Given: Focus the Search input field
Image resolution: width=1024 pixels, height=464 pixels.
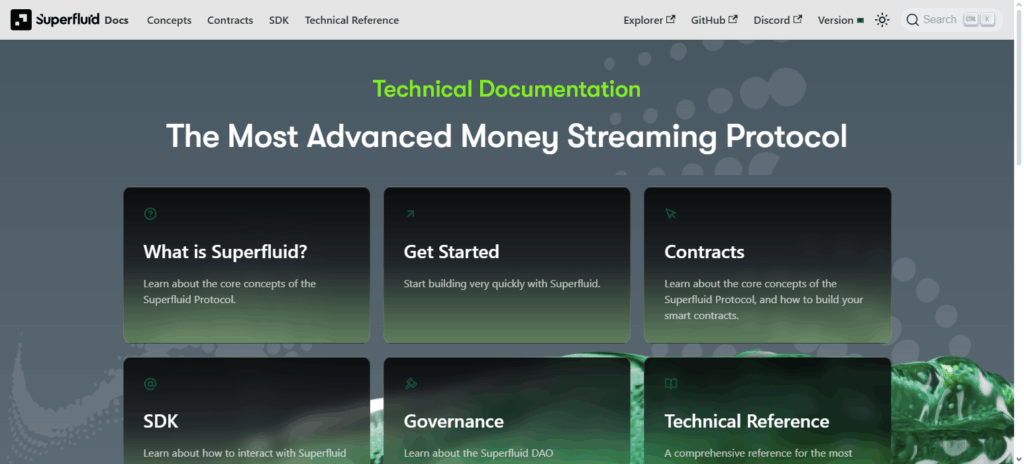Looking at the screenshot, I should (952, 20).
